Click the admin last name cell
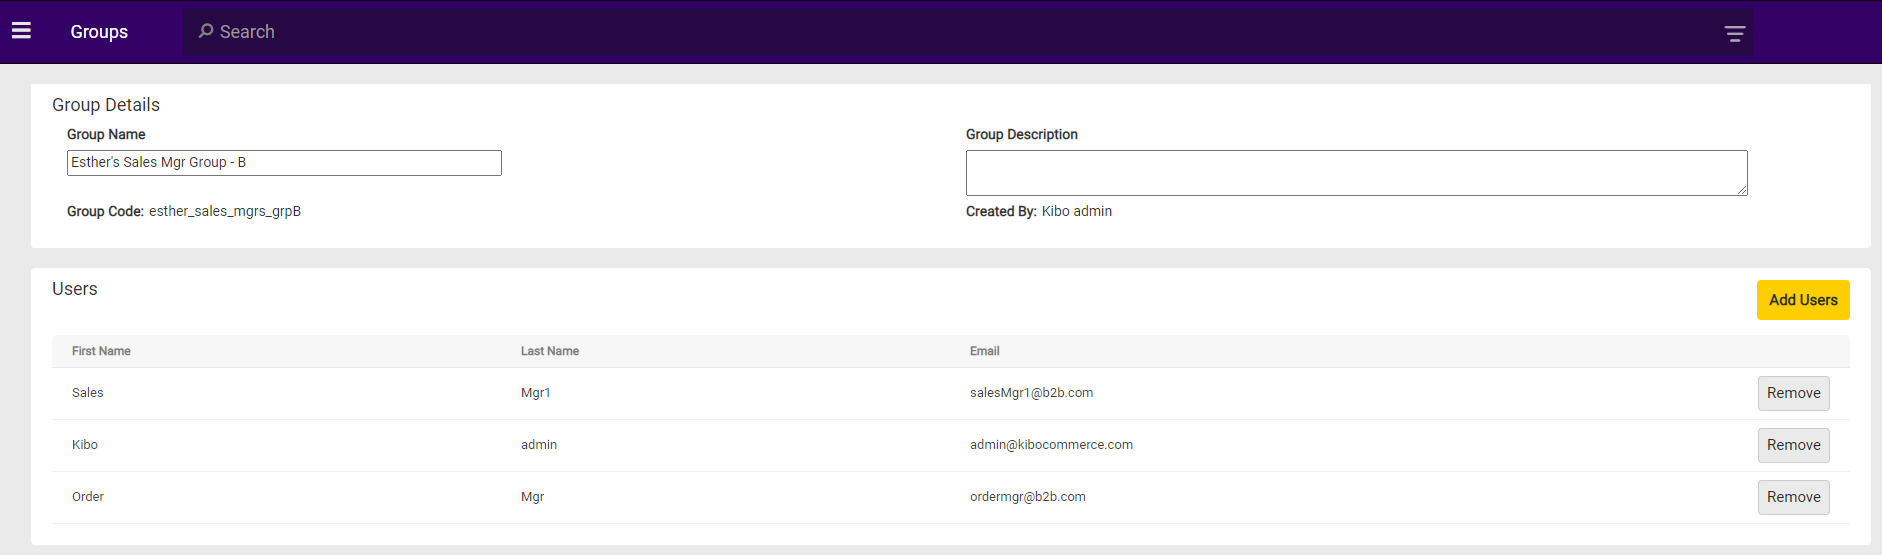1882x555 pixels. pos(539,445)
